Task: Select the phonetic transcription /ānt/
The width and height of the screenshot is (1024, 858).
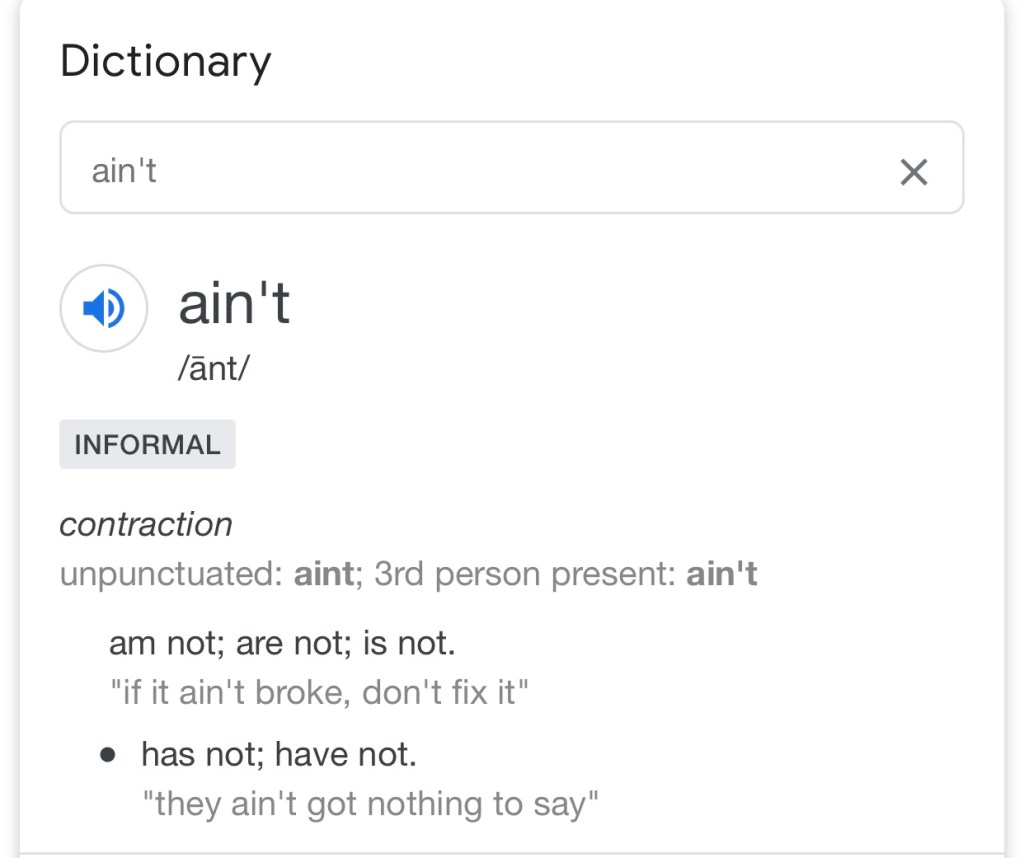Action: [x=212, y=368]
